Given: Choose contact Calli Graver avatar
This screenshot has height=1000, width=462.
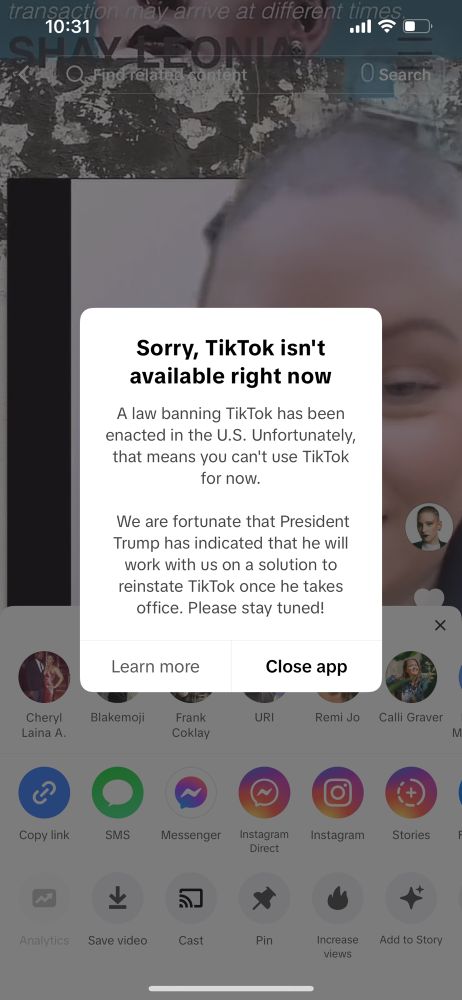Looking at the screenshot, I should click(411, 677).
